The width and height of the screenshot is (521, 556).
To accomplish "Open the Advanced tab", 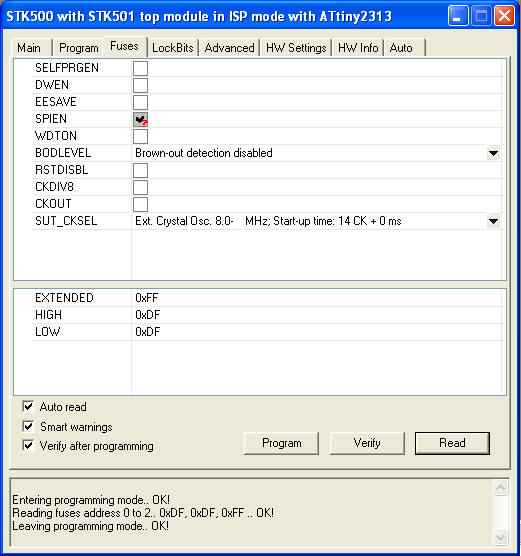I will tap(229, 48).
